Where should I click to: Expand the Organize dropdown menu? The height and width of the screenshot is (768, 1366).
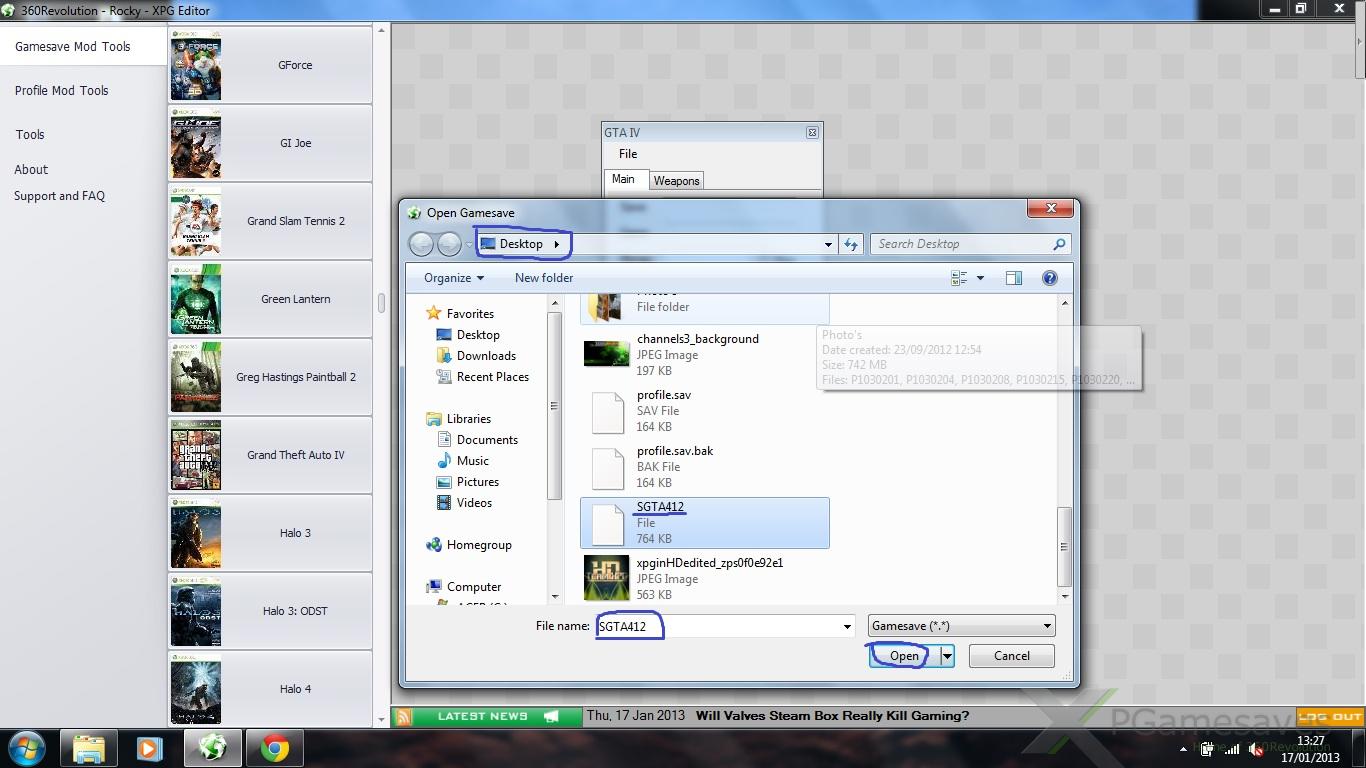click(453, 278)
